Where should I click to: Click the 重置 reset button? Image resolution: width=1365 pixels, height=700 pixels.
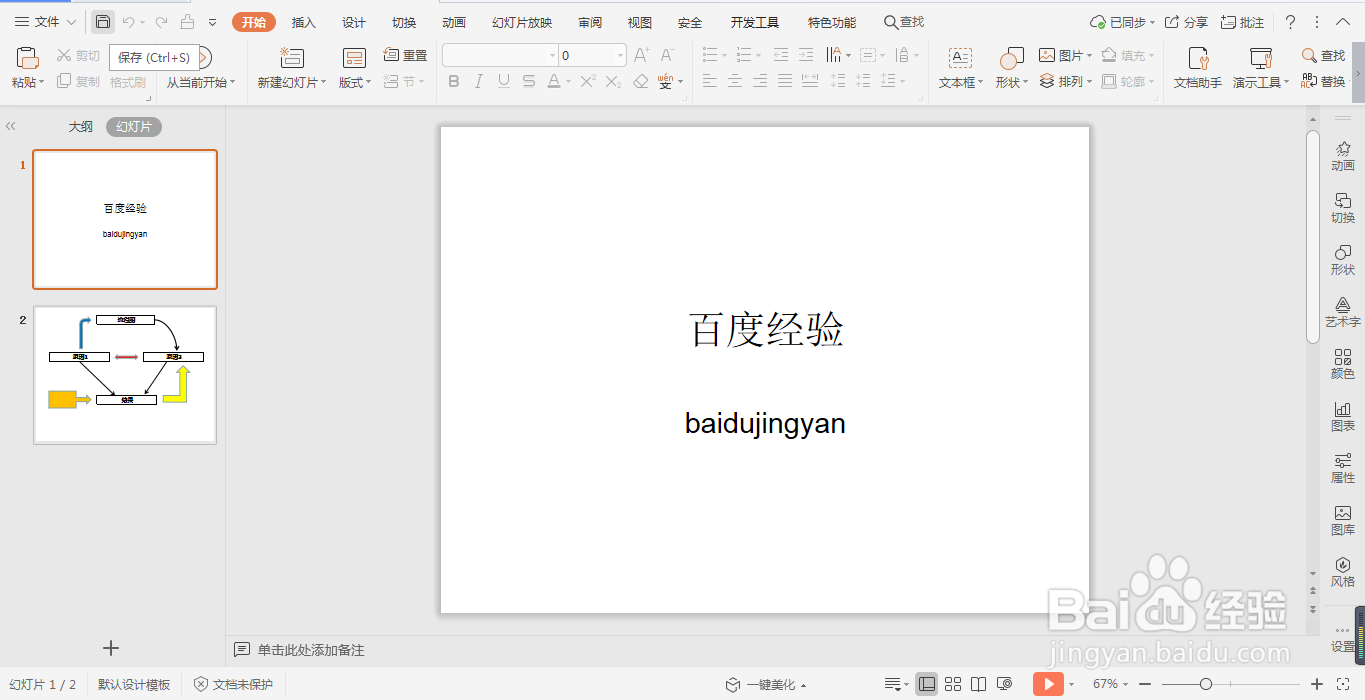[x=405, y=55]
